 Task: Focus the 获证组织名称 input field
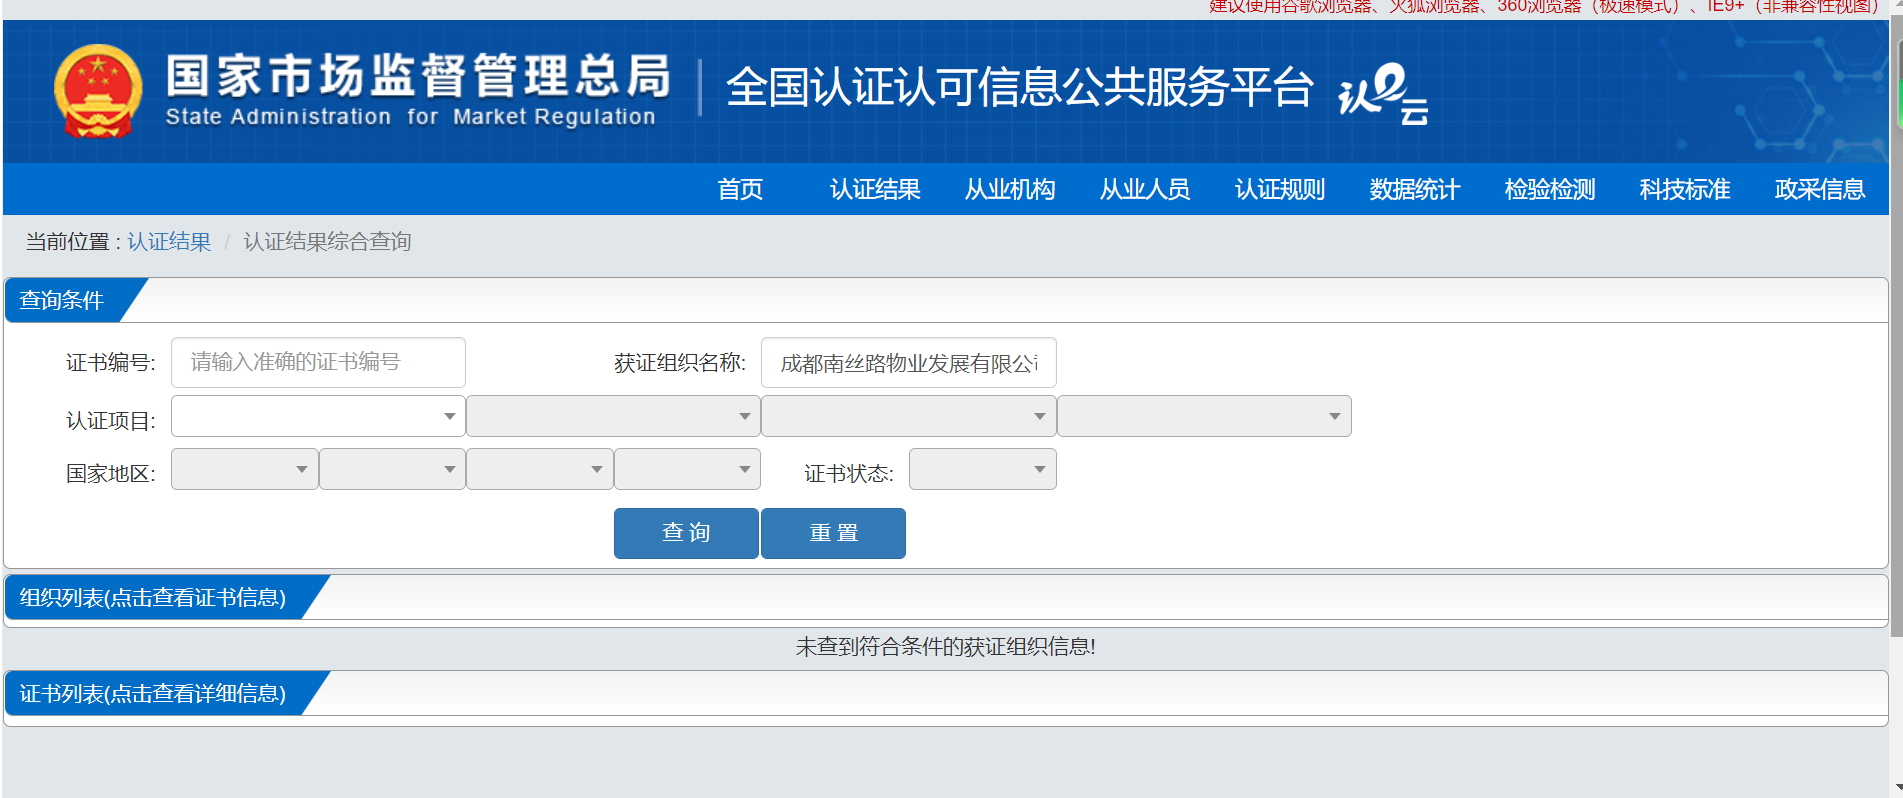click(908, 363)
